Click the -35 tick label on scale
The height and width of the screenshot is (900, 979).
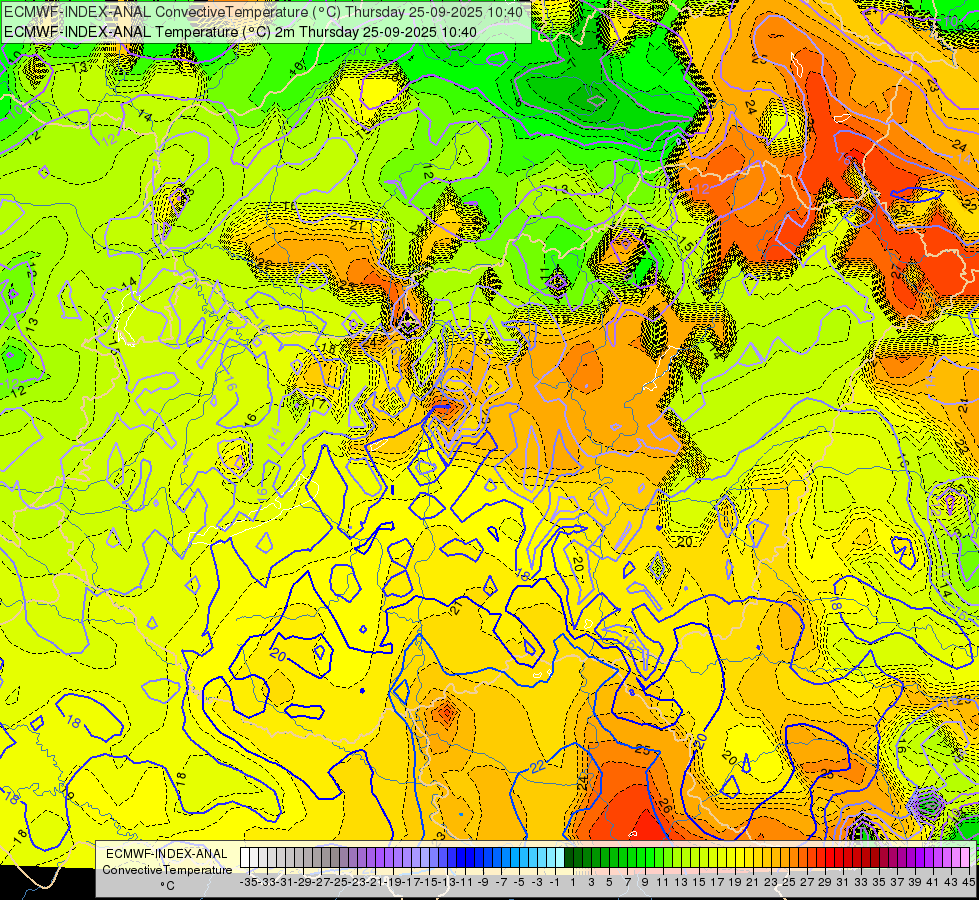[x=250, y=882]
